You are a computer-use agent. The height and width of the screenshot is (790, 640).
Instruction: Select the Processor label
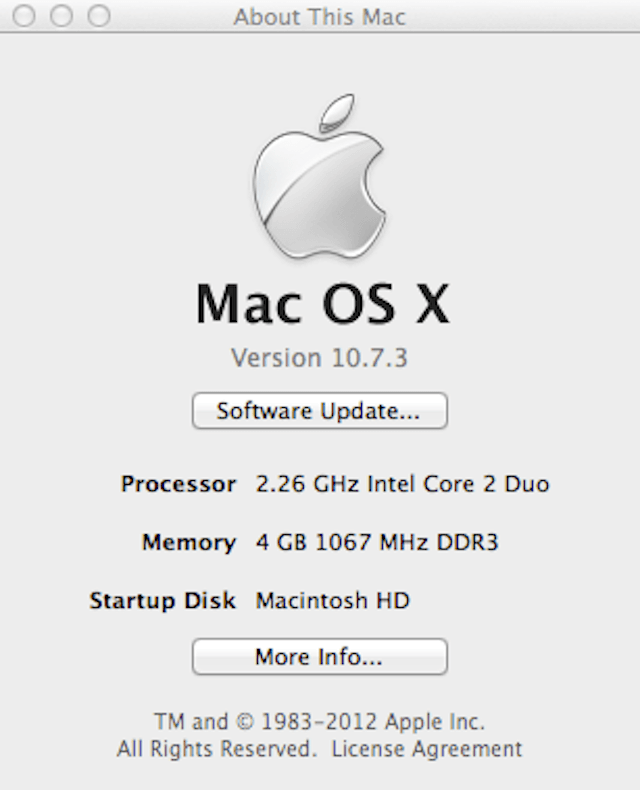(x=178, y=484)
